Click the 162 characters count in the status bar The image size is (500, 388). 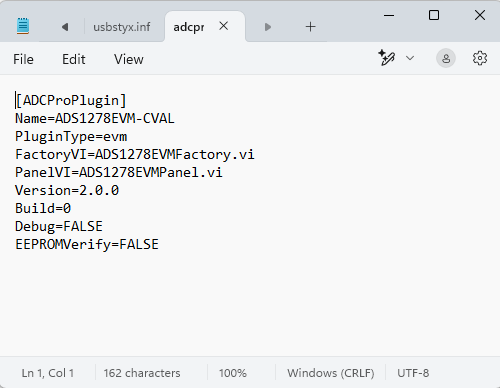coord(142,373)
